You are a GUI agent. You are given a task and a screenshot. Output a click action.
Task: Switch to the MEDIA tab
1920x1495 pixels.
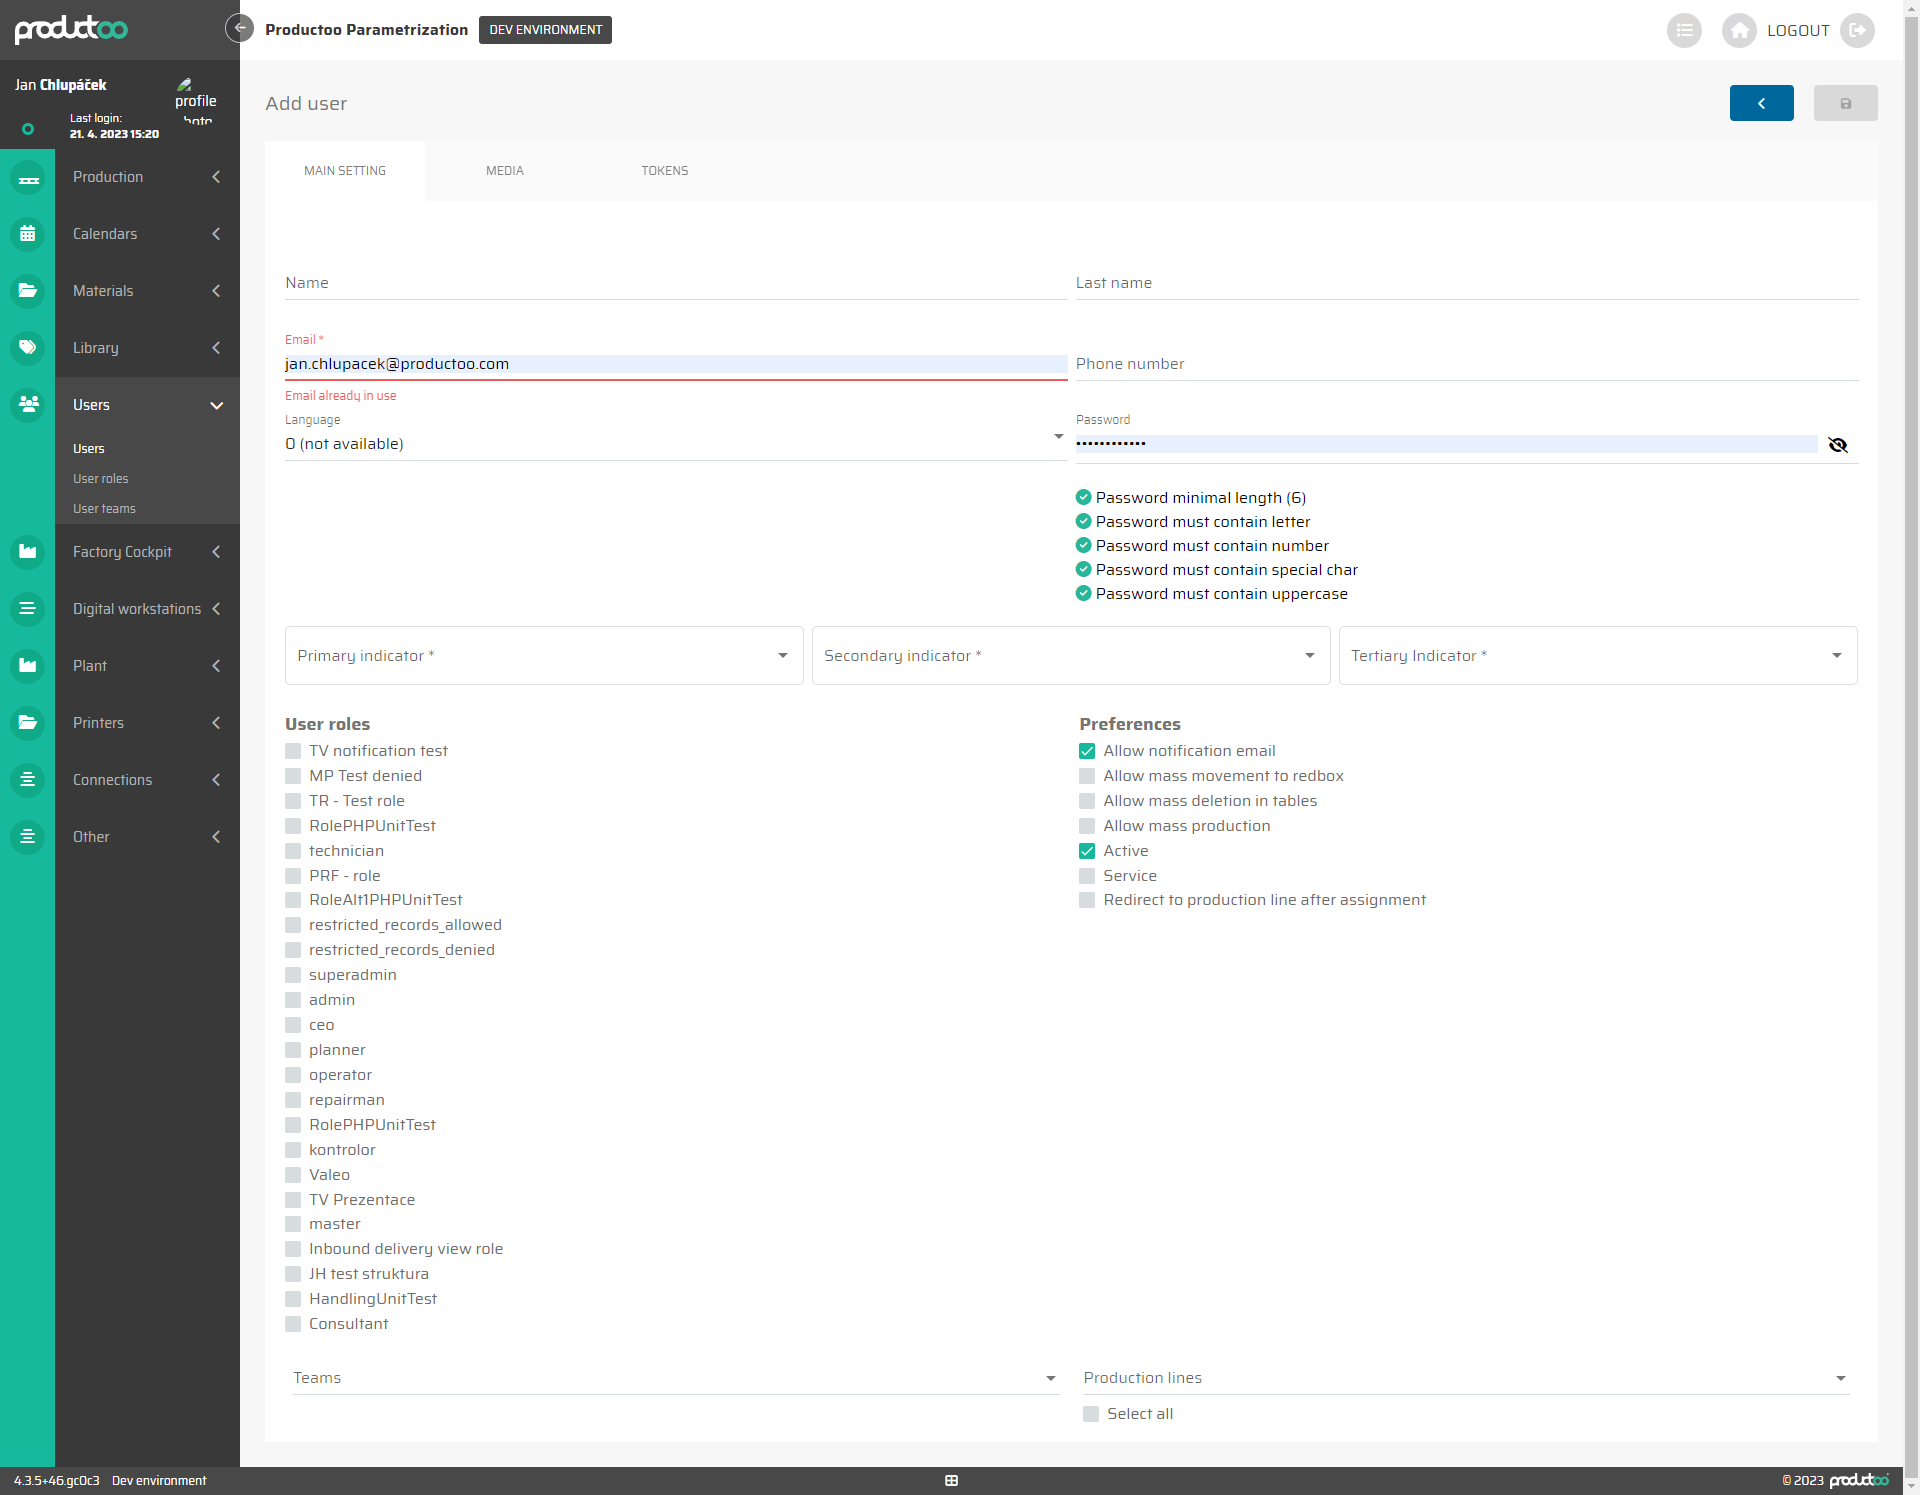[505, 171]
